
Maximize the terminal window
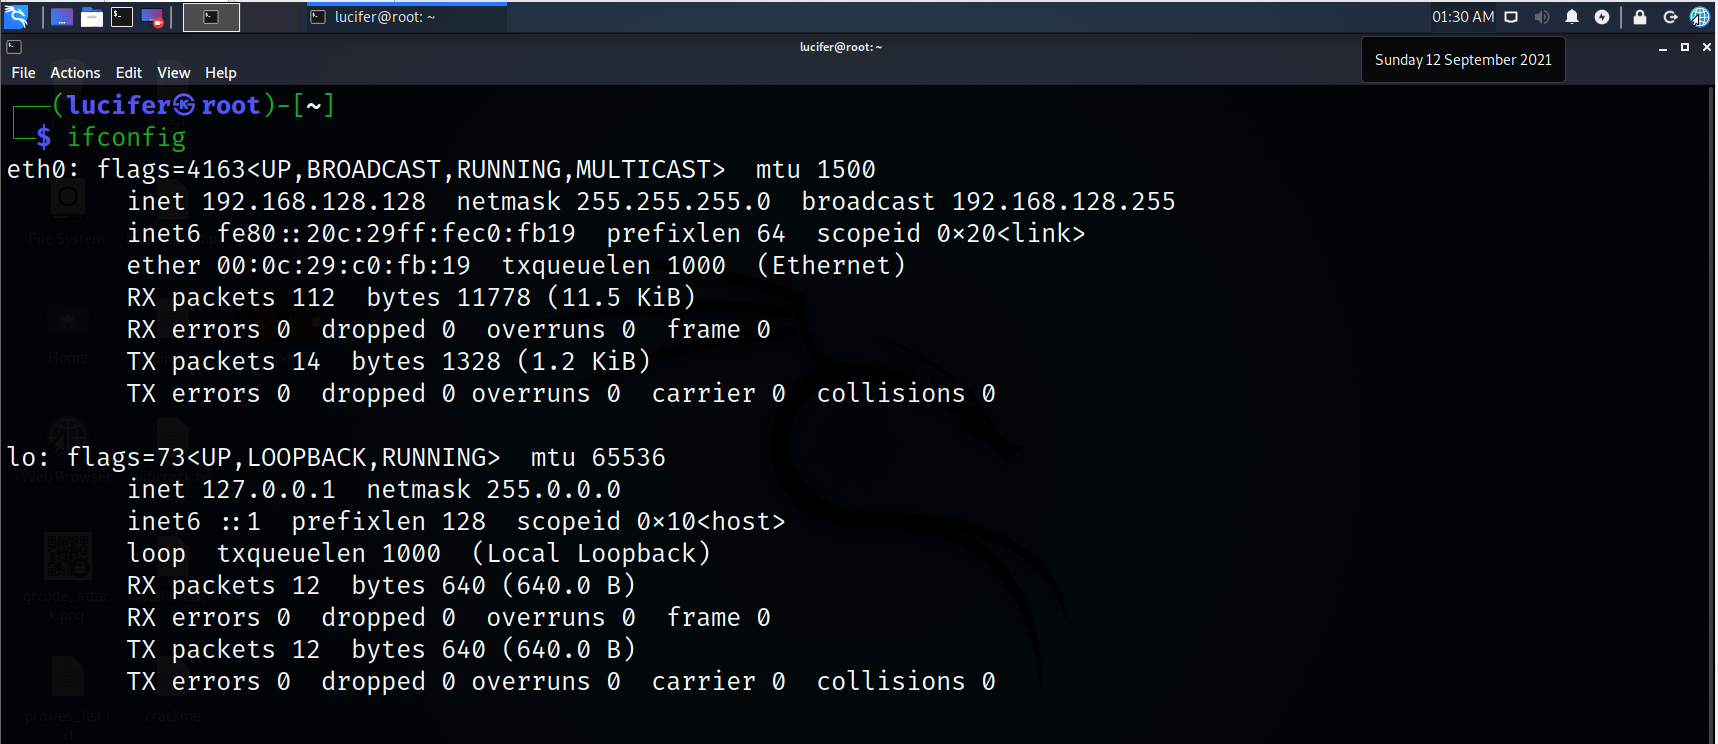click(1685, 47)
